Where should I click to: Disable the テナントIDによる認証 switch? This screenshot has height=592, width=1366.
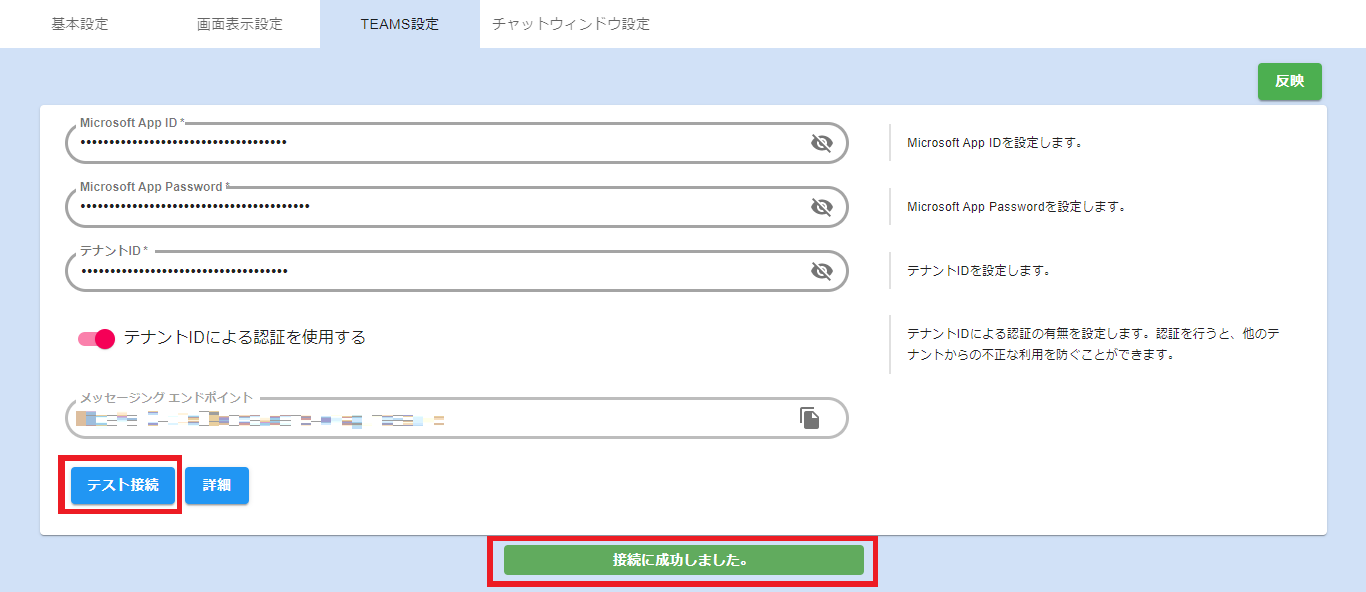click(97, 338)
